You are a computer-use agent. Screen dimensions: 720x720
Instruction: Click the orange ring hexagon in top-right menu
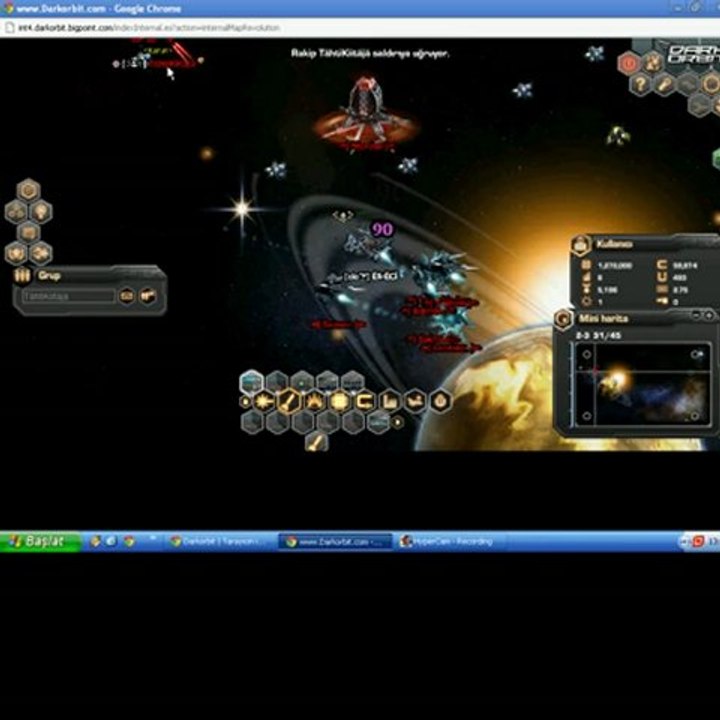pyautogui.click(x=711, y=84)
